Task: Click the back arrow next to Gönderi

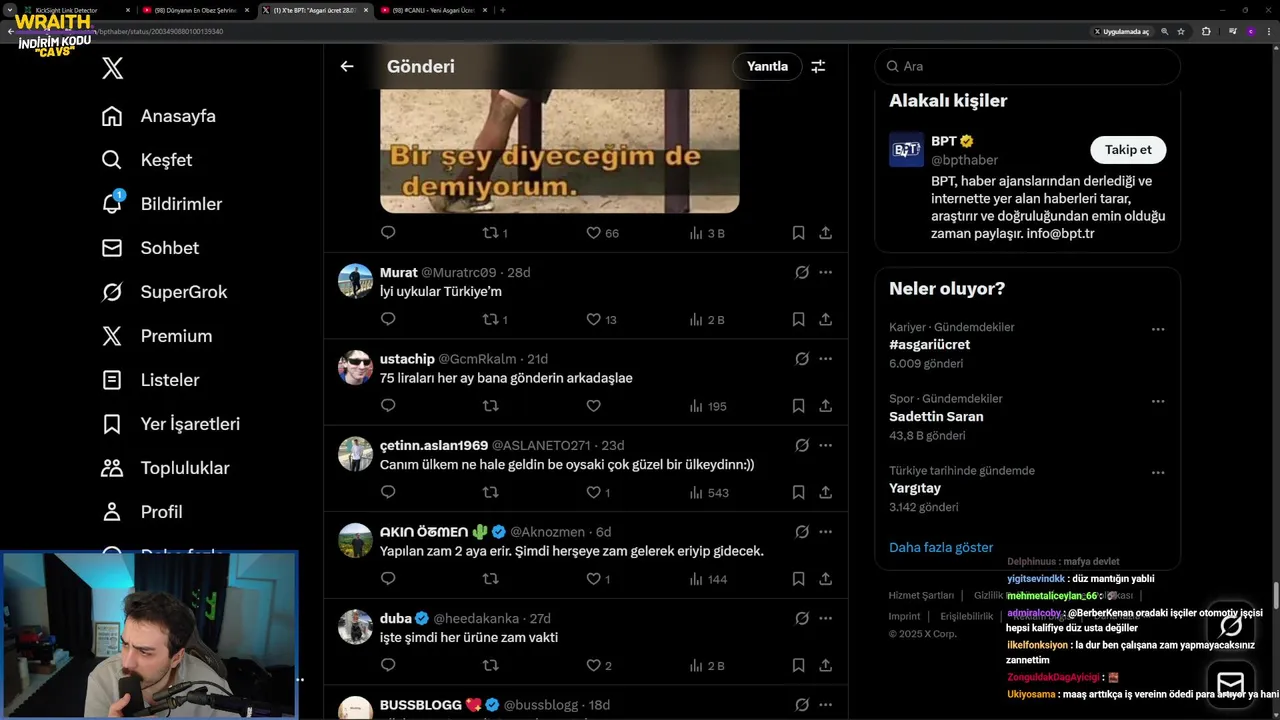Action: pos(347,66)
